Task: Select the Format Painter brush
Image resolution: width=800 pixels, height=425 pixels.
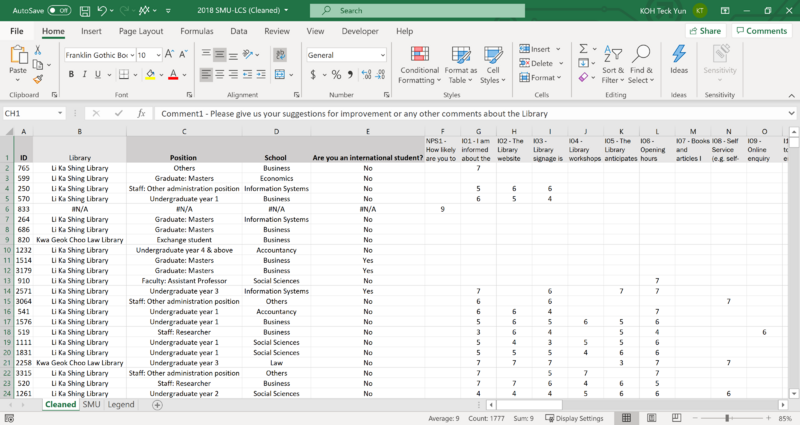Action: (x=38, y=79)
